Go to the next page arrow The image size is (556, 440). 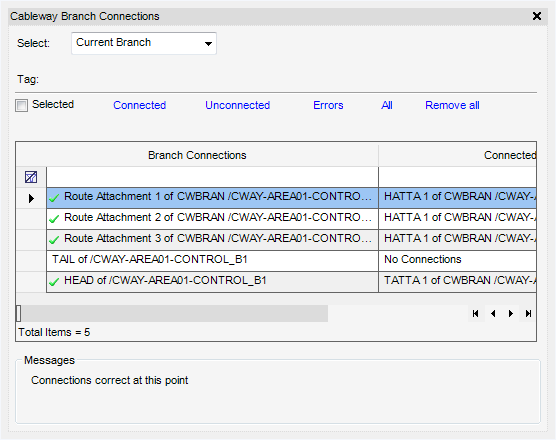tap(511, 313)
